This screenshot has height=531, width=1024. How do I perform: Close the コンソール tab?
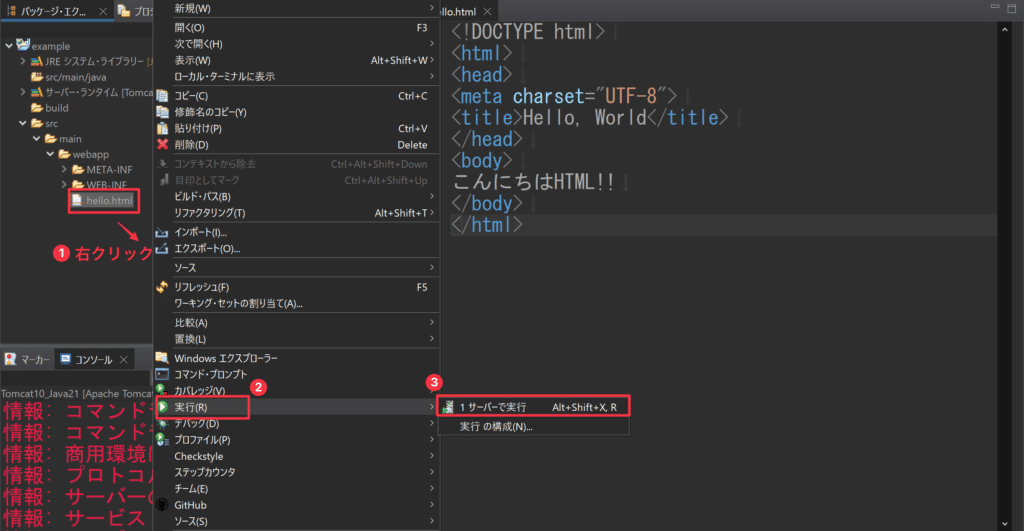click(124, 359)
